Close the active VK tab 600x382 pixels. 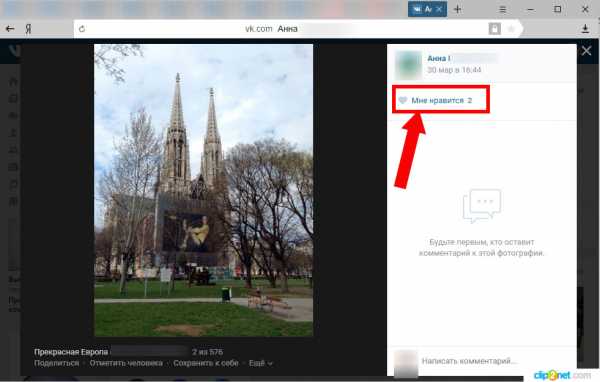point(439,9)
